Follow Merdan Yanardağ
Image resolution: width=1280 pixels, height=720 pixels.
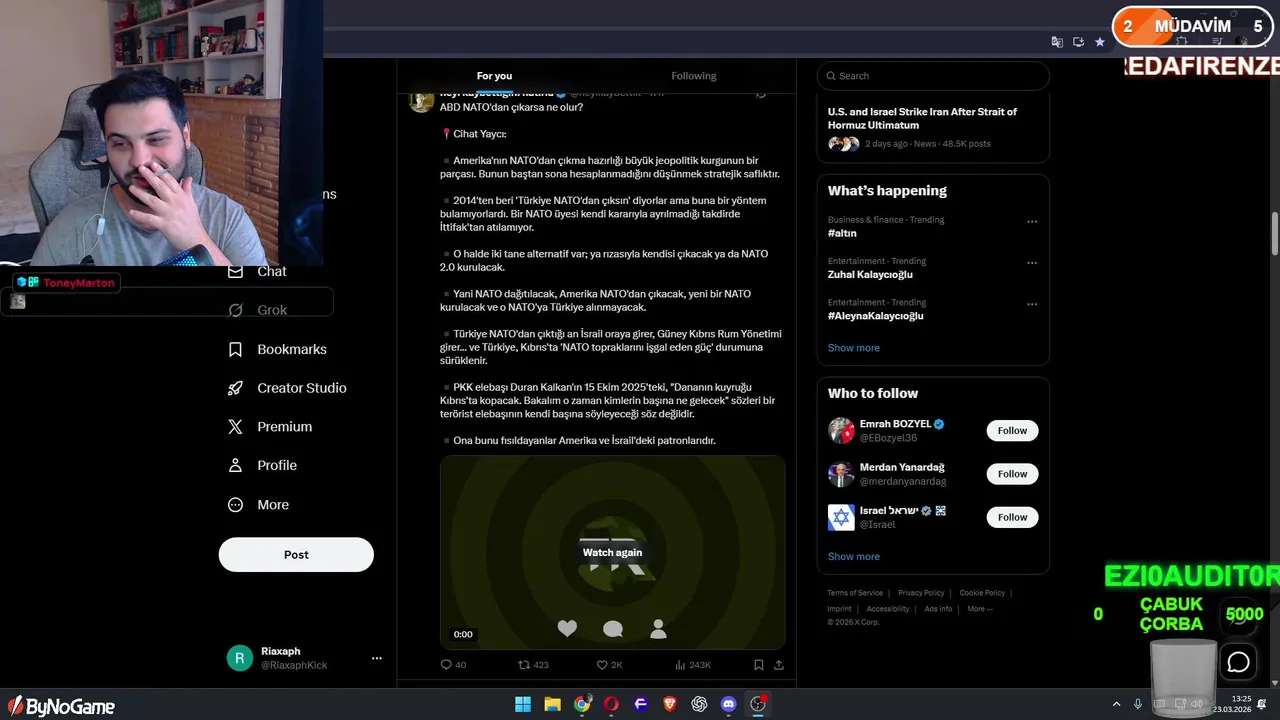click(x=1012, y=474)
